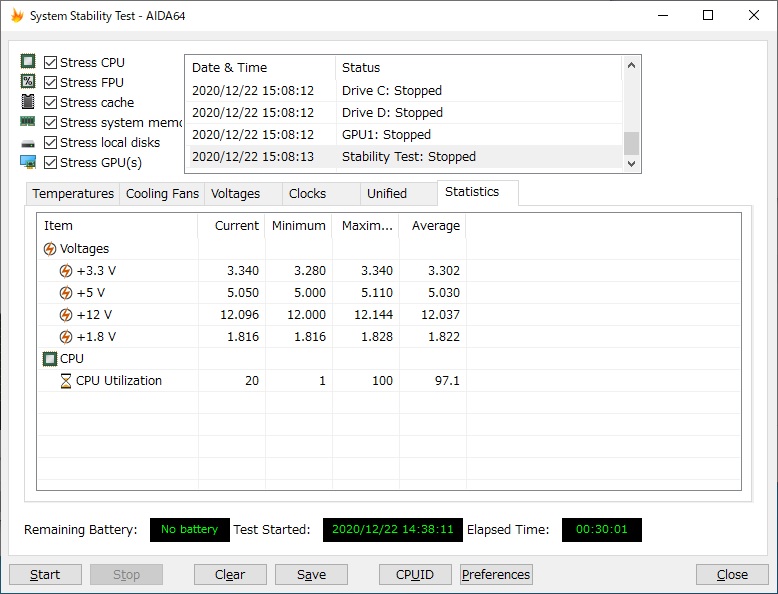The image size is (778, 594).
Task: Click the Voltages lightning icon in the list
Action: [50, 249]
